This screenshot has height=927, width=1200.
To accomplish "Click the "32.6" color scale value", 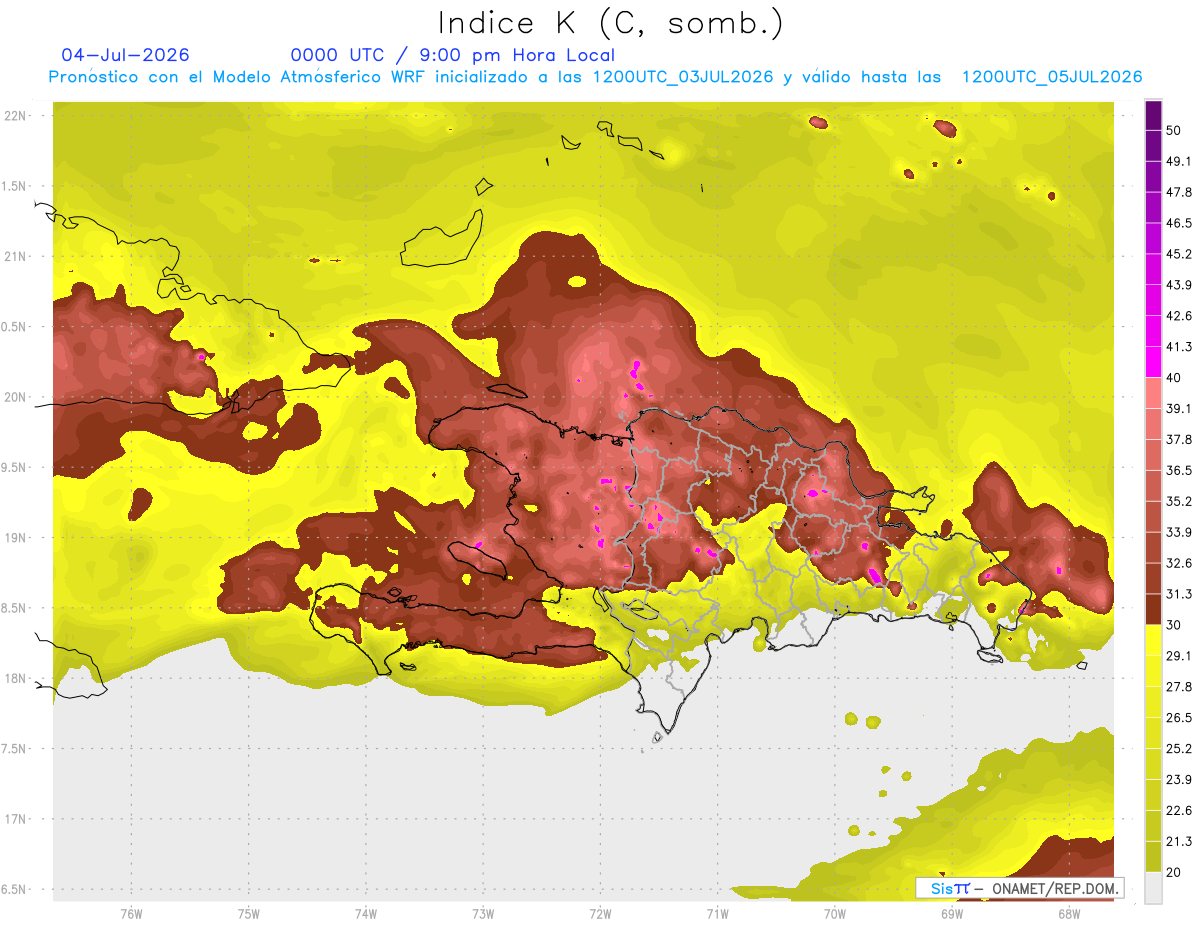I will tap(1179, 563).
